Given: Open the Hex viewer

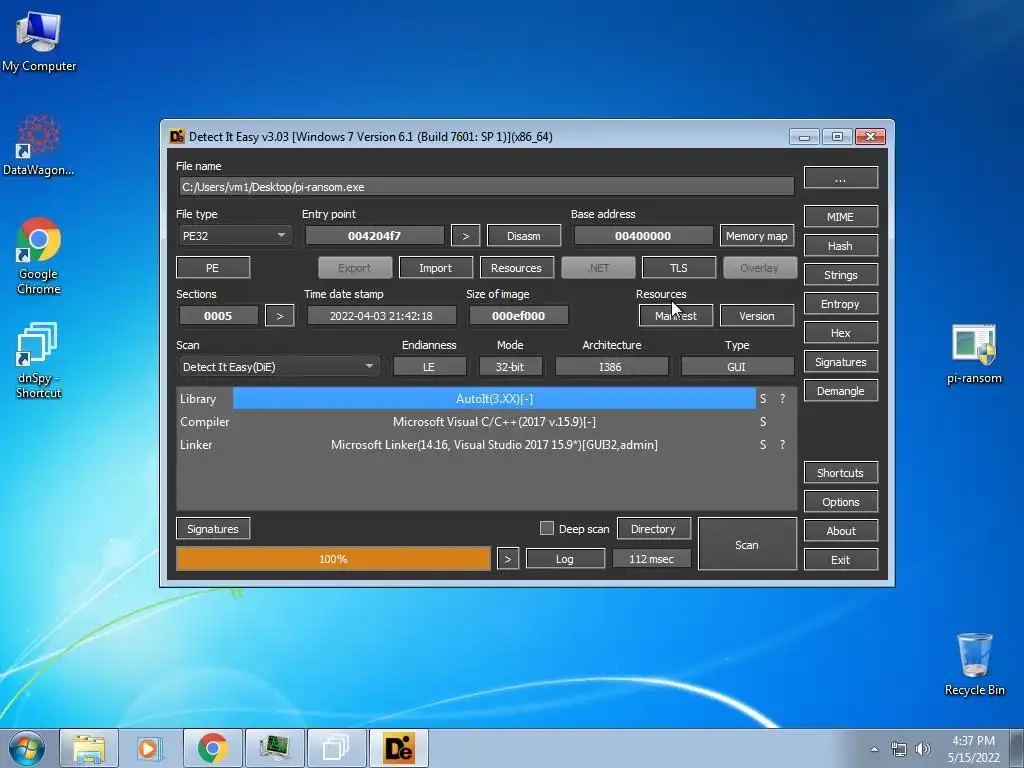Looking at the screenshot, I should 840,332.
